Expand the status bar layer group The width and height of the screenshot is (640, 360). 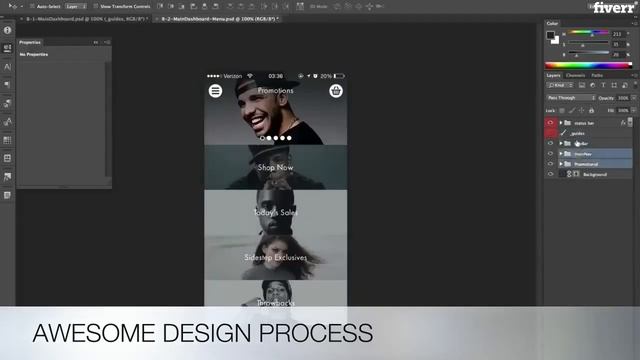click(x=561, y=122)
